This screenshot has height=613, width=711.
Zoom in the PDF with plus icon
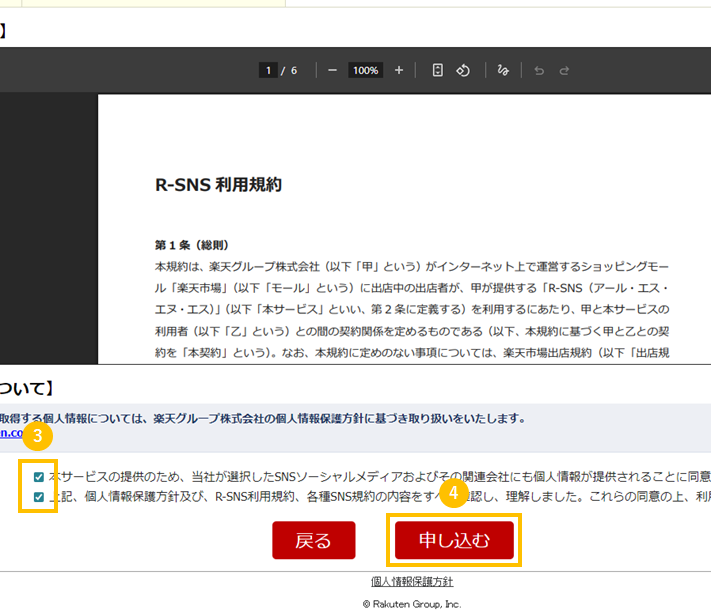(x=399, y=71)
